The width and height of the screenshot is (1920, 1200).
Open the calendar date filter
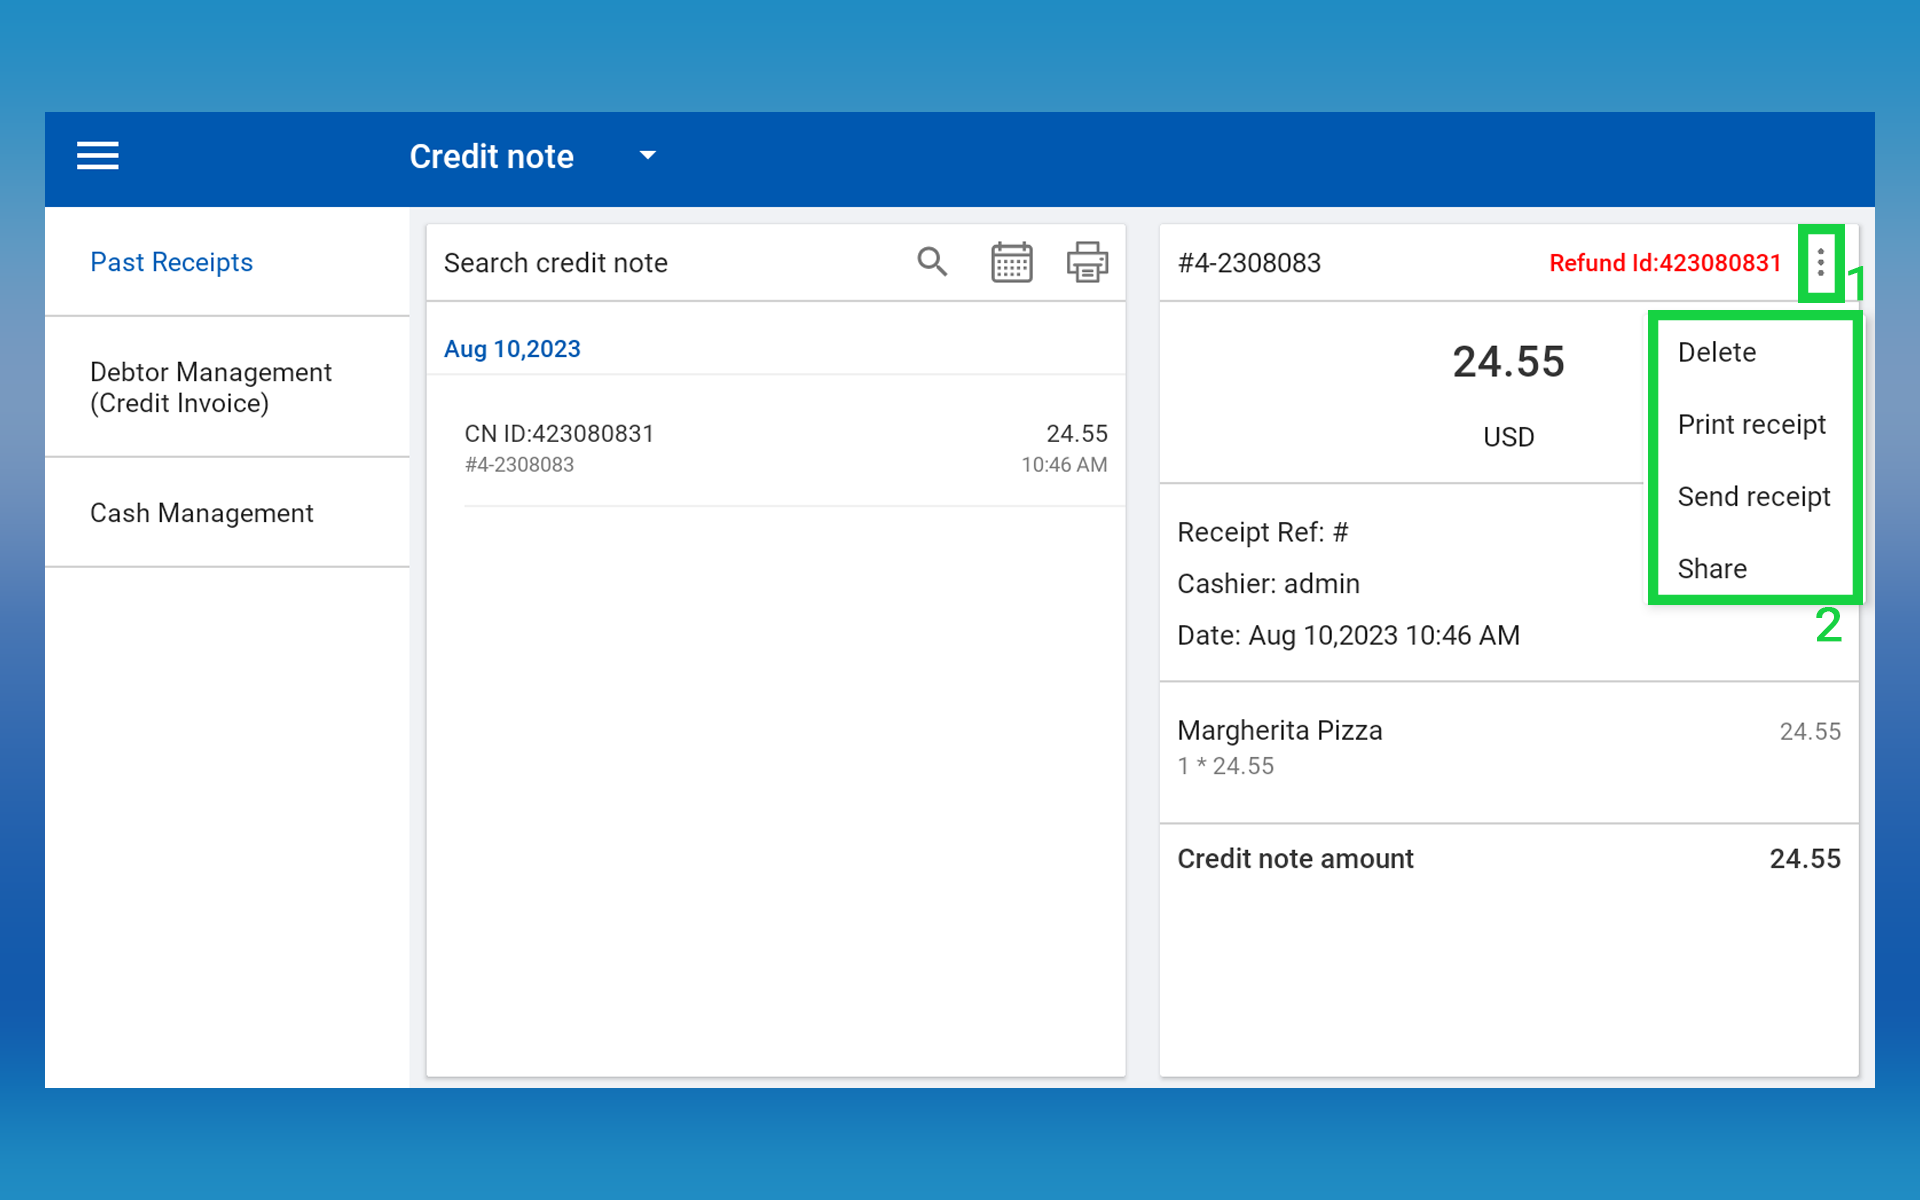(1011, 263)
